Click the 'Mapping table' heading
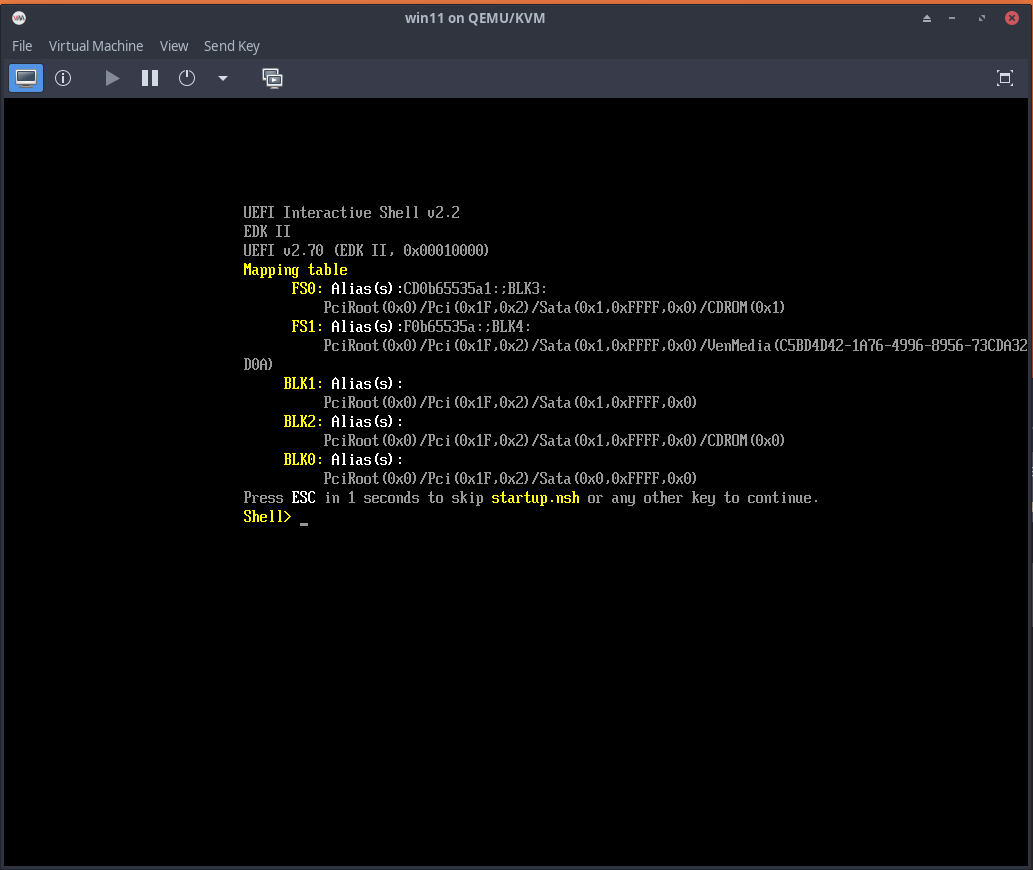The height and width of the screenshot is (870, 1033). (x=295, y=270)
